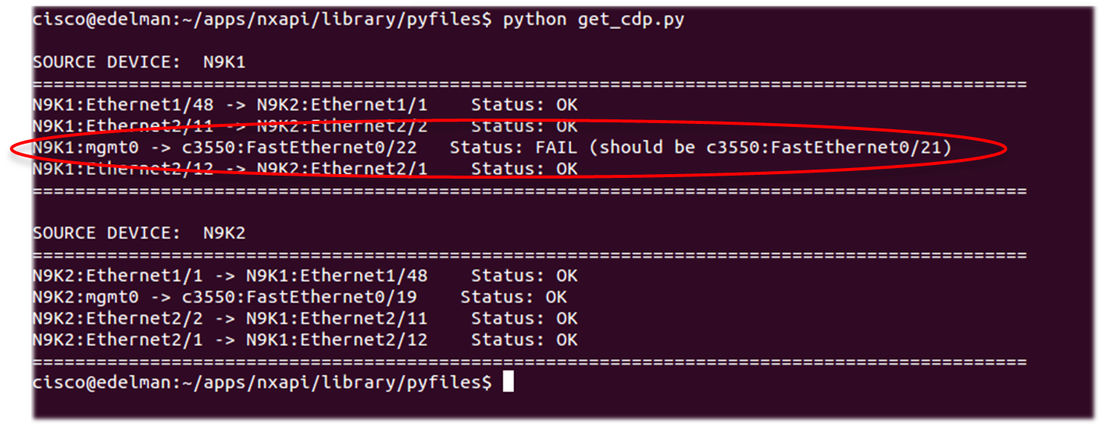Click the 'SOURCE DEVICE: N9K2' heading
This screenshot has width=1100, height=425.
click(x=139, y=232)
